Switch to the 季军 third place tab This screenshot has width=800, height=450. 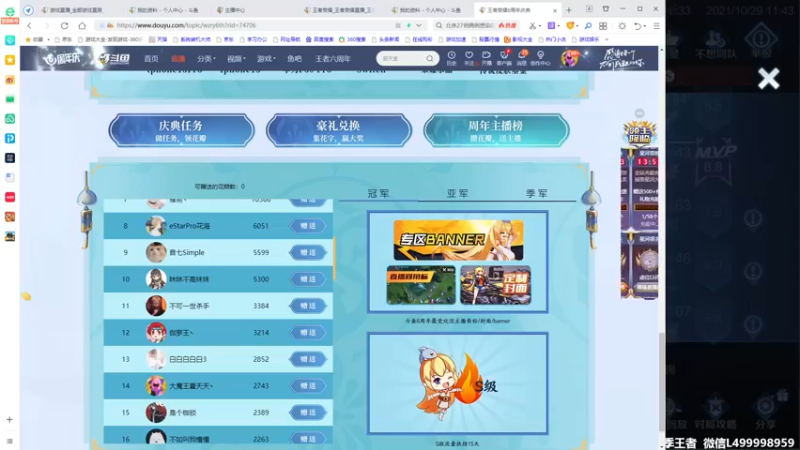pos(537,193)
